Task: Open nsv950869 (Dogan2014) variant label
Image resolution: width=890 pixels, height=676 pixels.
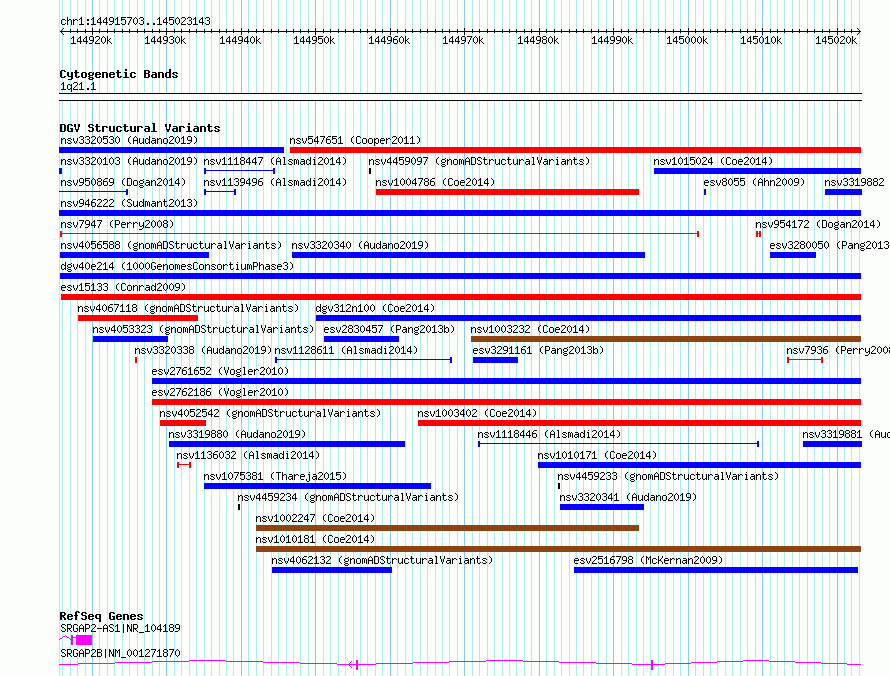Action: click(123, 182)
